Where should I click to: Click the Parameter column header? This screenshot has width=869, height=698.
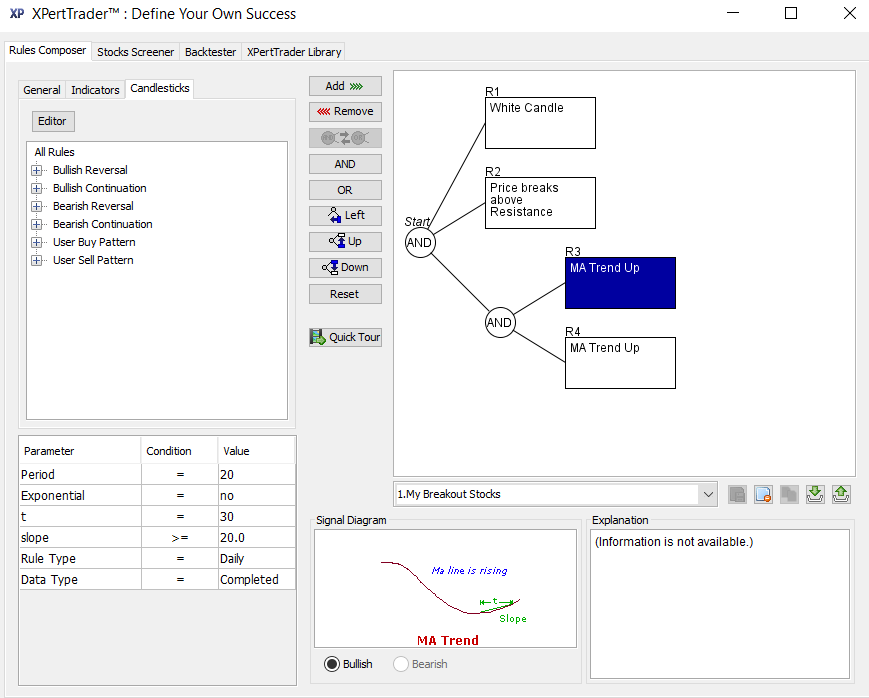80,451
